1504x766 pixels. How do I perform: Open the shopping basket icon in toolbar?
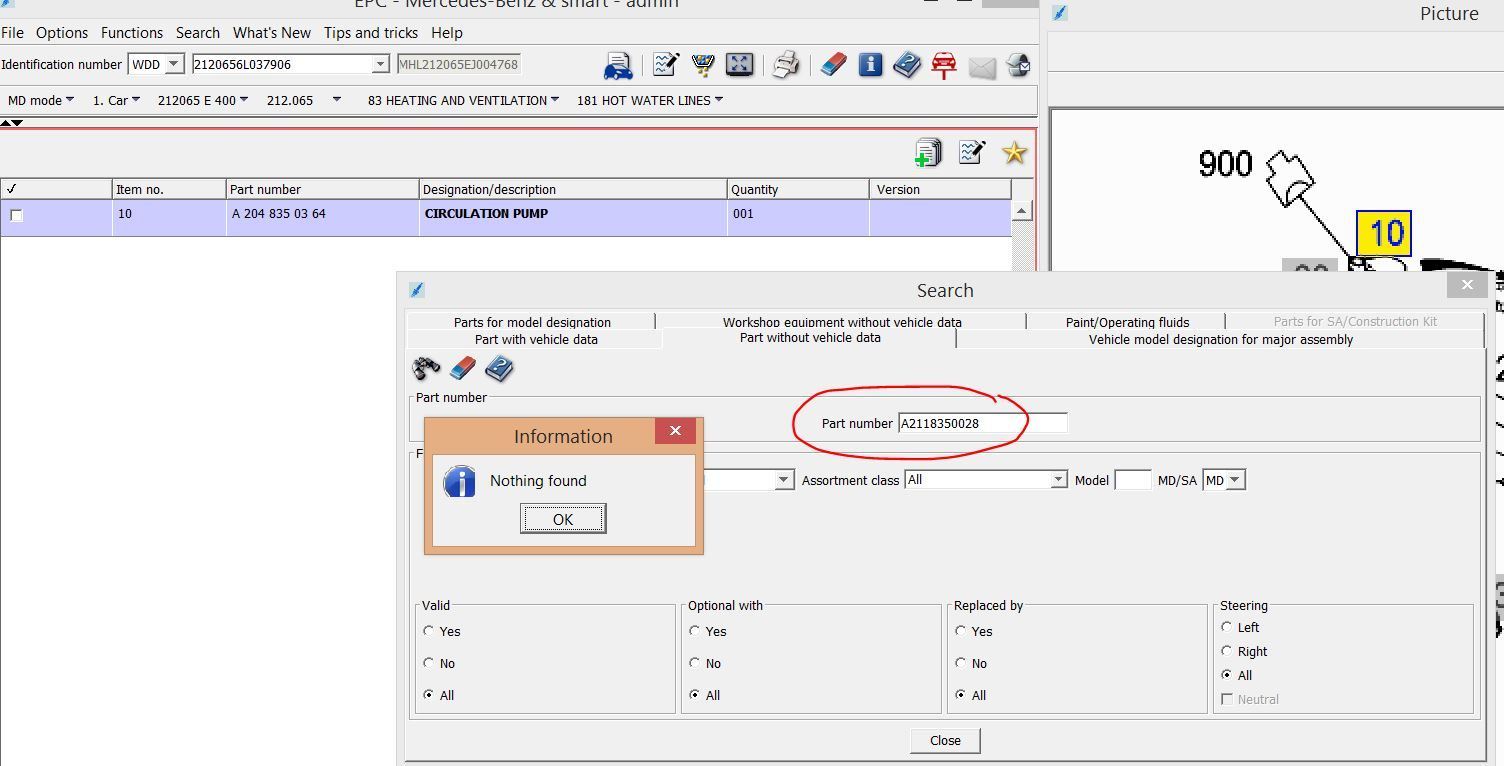click(x=703, y=65)
